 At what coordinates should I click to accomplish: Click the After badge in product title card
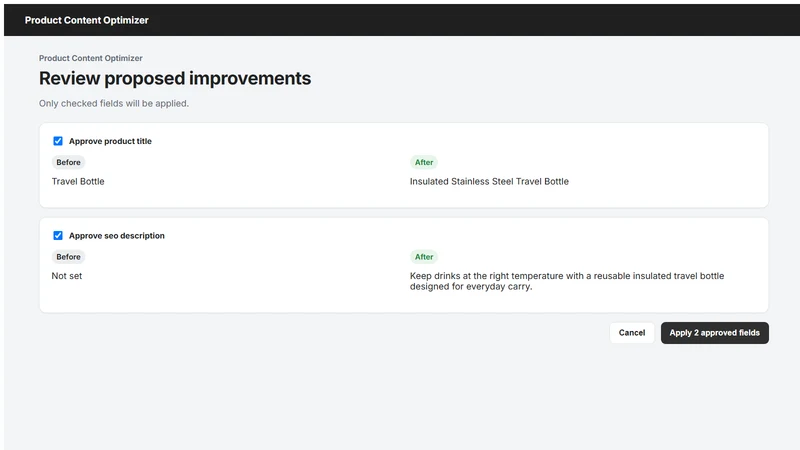[423, 162]
